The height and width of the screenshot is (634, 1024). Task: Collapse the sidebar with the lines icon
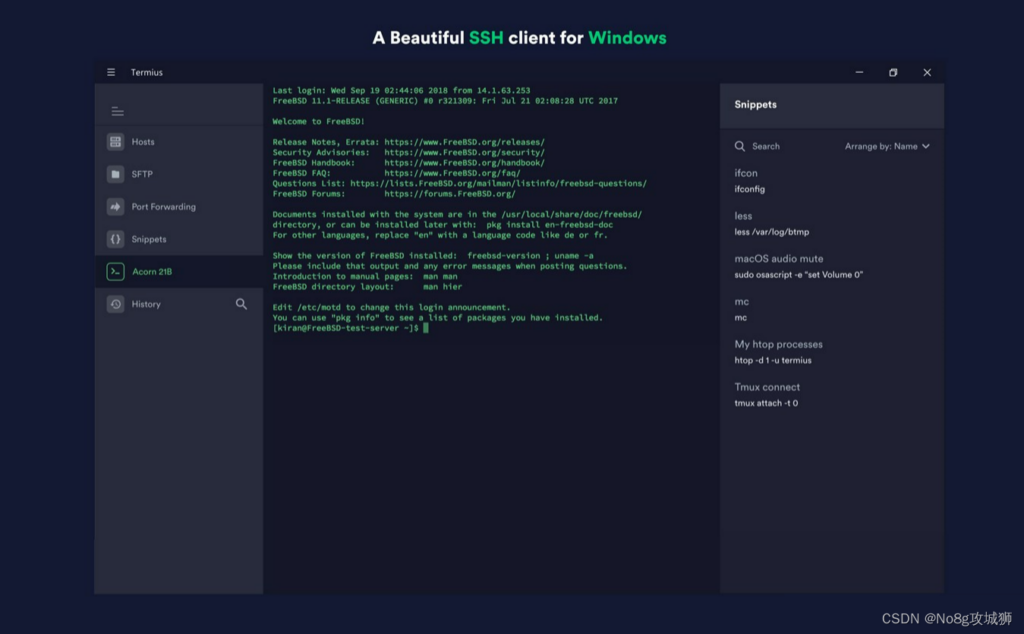[x=117, y=111]
